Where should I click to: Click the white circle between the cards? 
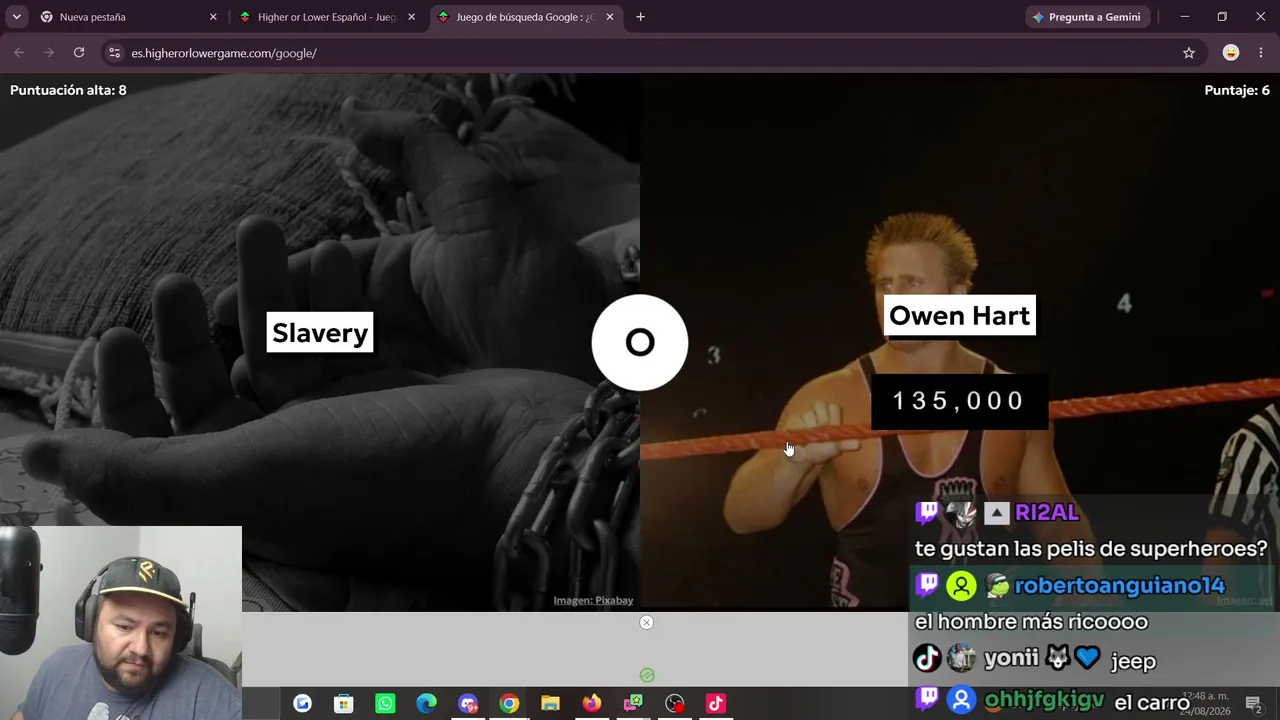coord(640,343)
